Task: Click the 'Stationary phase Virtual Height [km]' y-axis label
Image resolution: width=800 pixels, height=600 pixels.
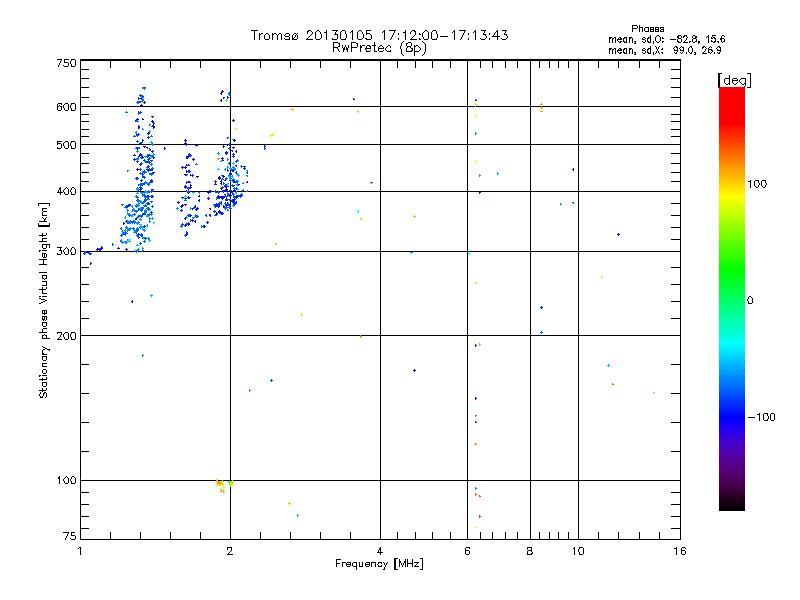Action: coord(44,300)
